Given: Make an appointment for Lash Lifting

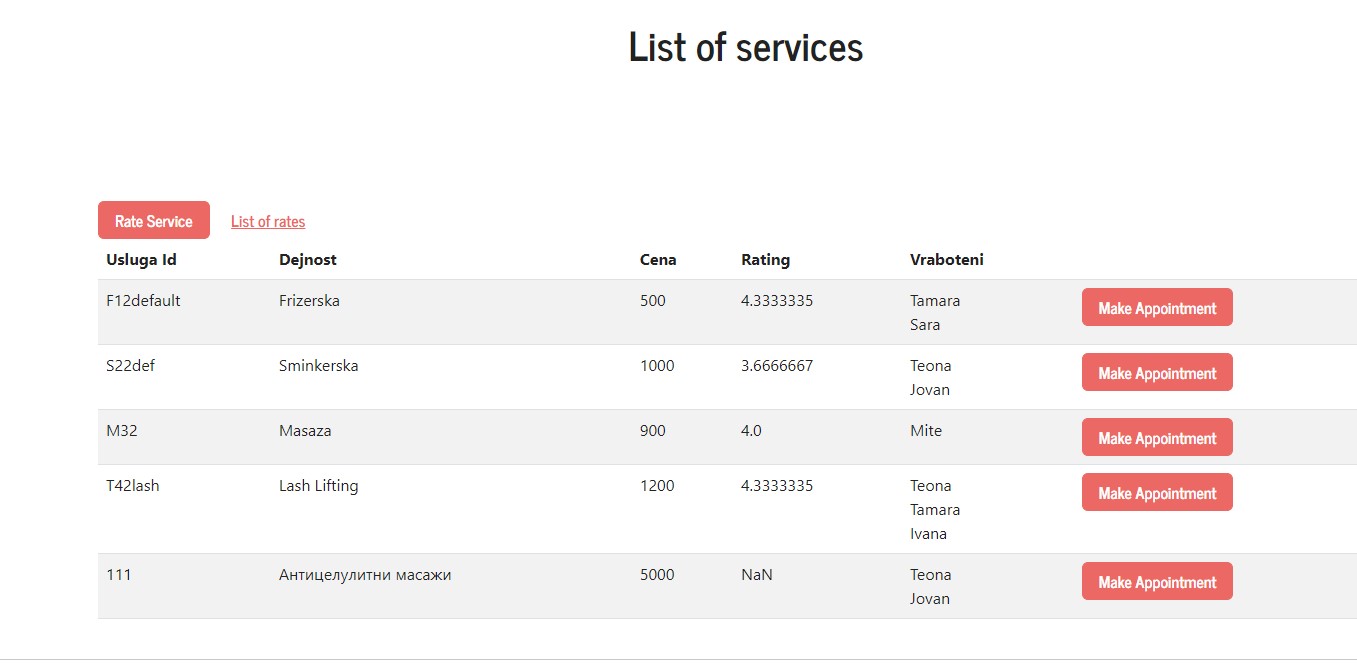Looking at the screenshot, I should pyautogui.click(x=1157, y=493).
